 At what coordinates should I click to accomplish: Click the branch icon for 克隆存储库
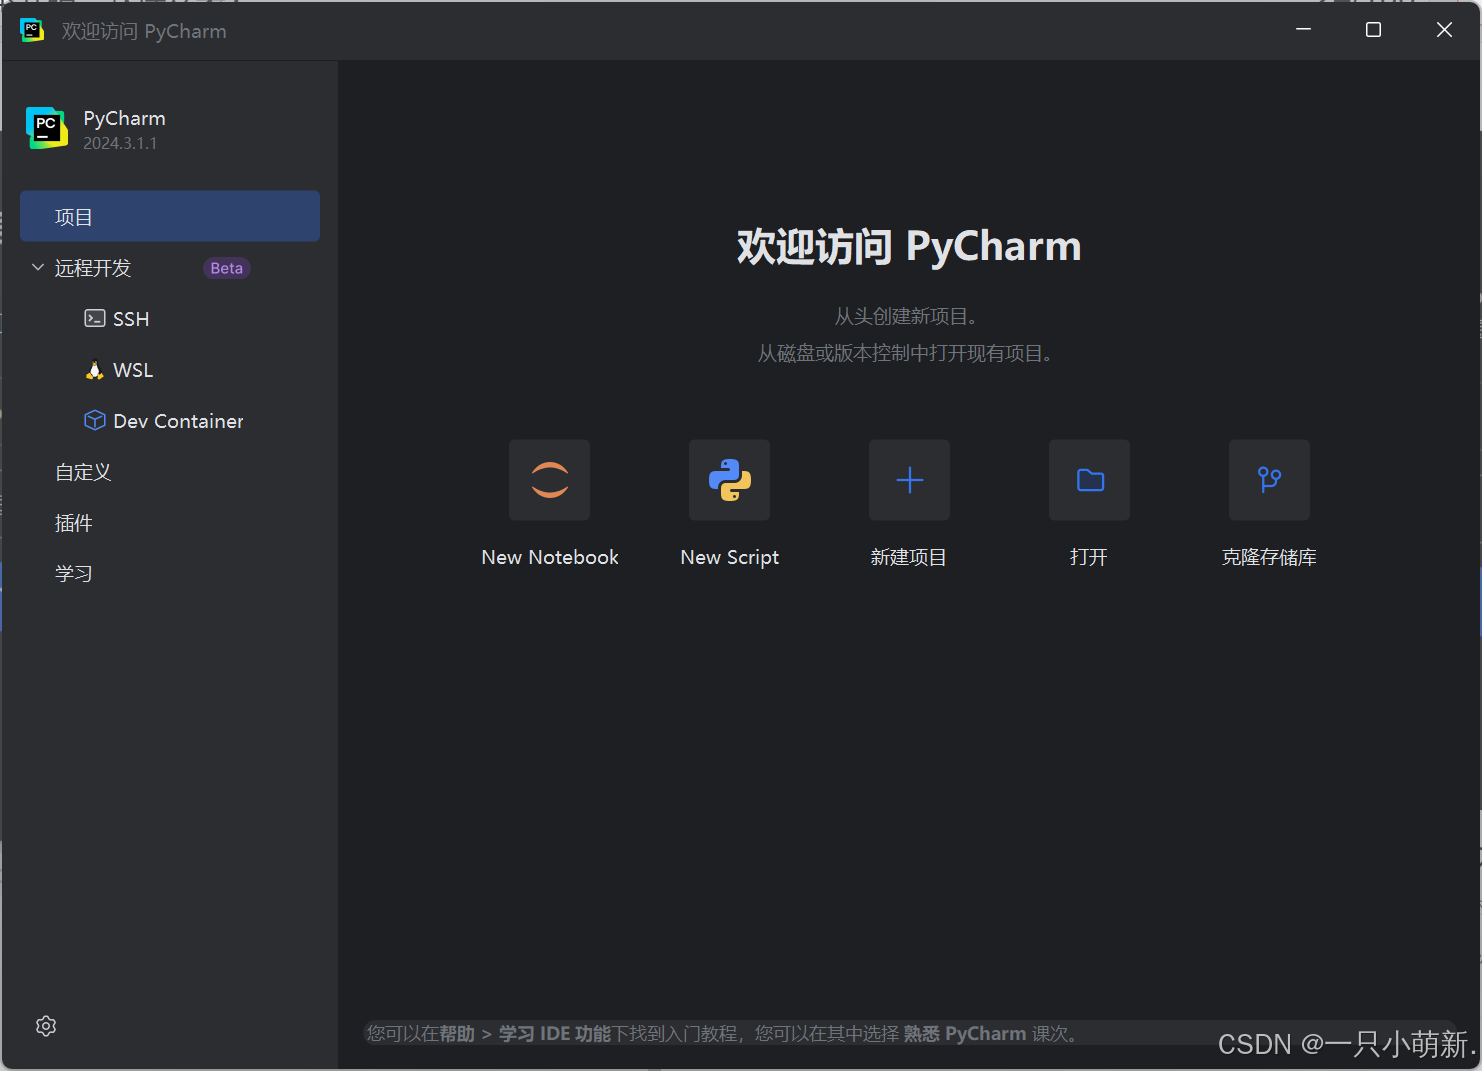tap(1269, 480)
